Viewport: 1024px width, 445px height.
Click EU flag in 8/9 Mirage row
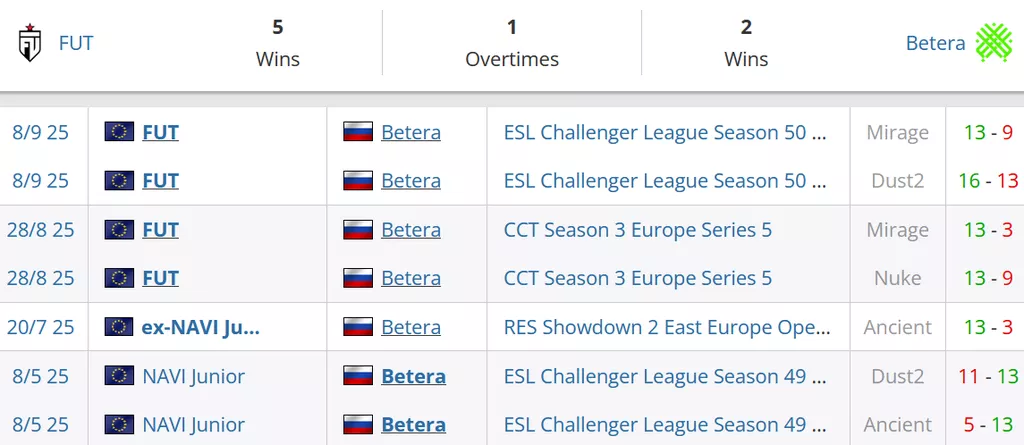click(x=119, y=132)
